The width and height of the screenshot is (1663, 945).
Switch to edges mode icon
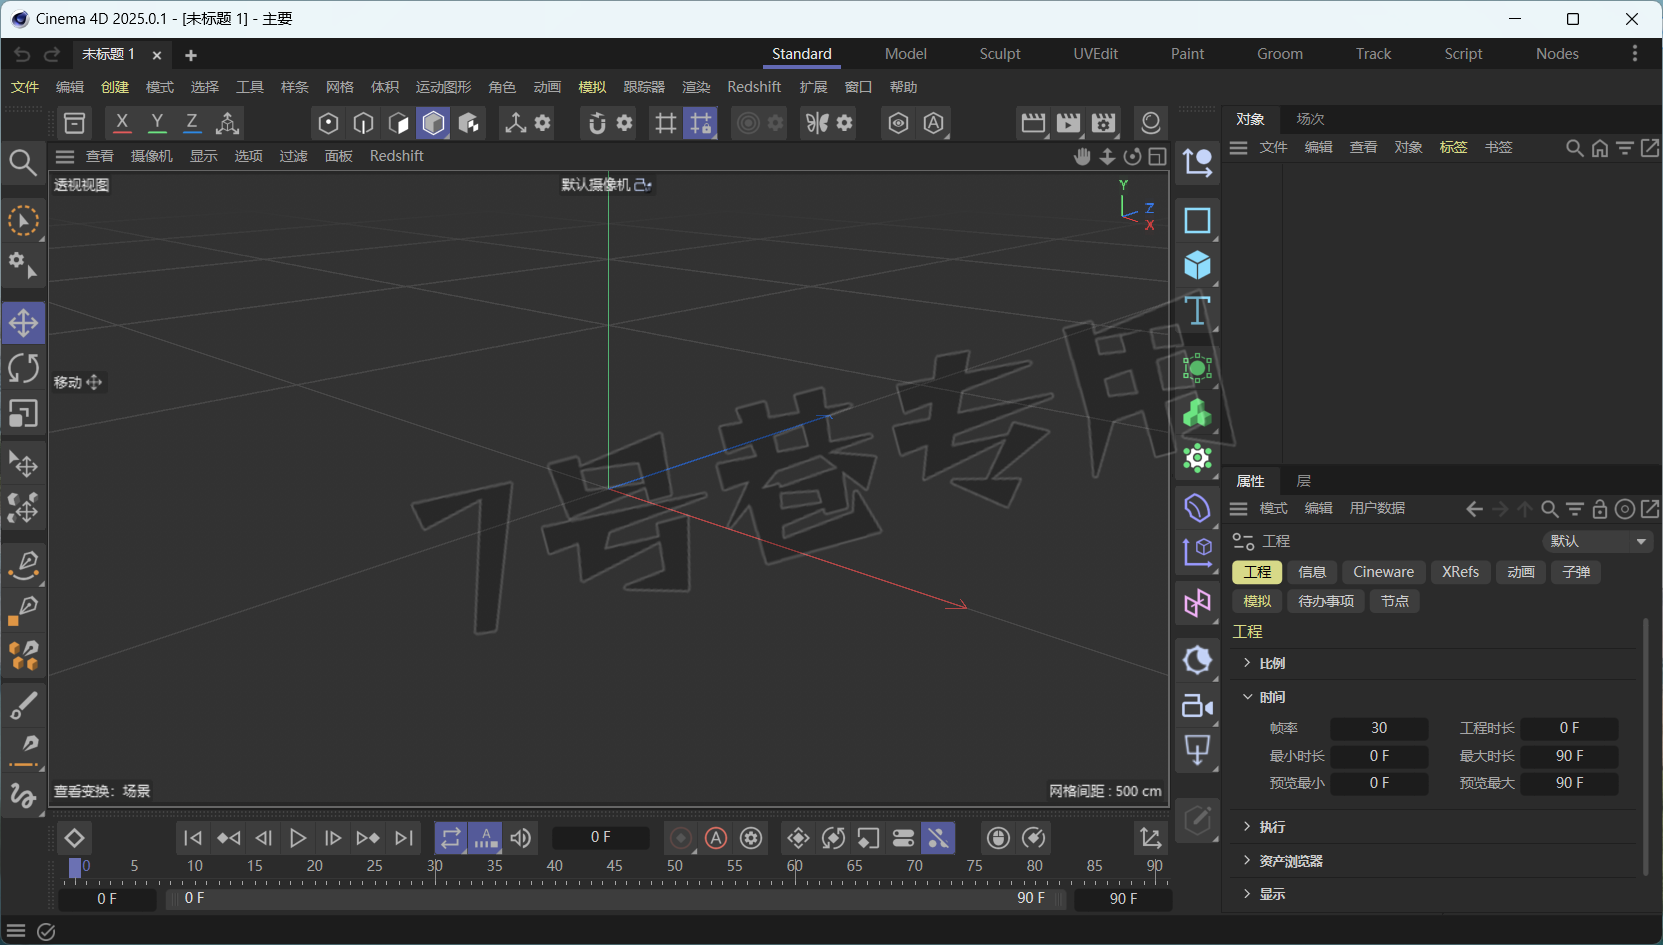tap(363, 123)
